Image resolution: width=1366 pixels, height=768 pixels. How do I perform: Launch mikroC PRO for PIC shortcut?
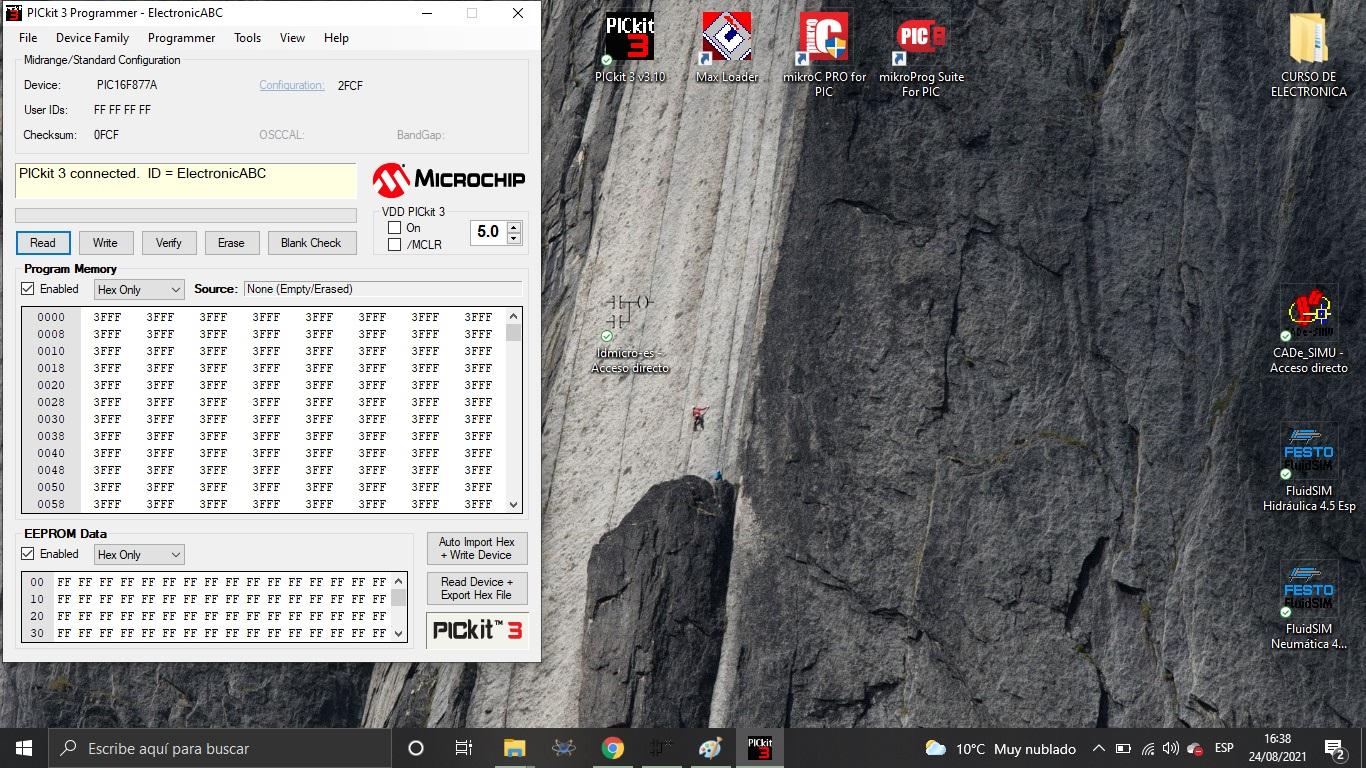(x=824, y=54)
